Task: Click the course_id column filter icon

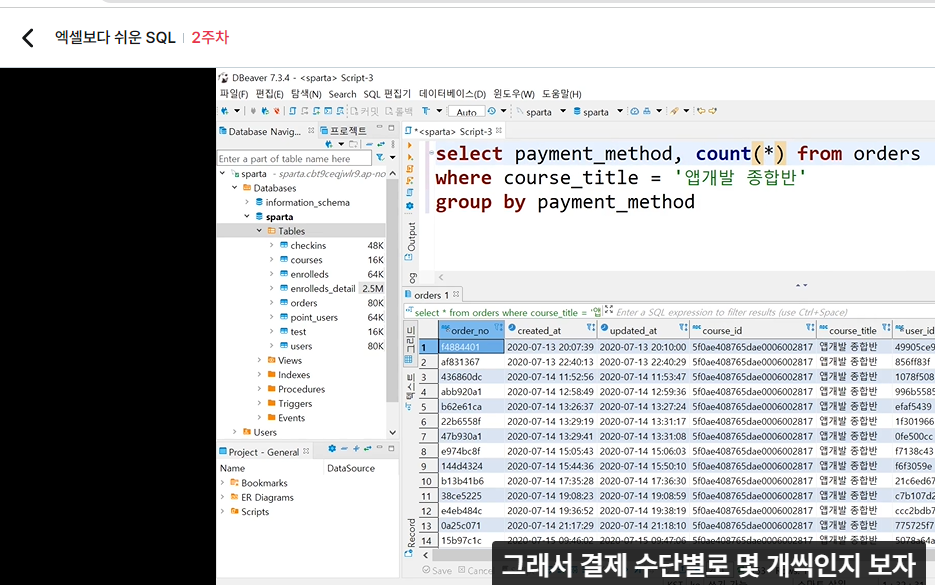Action: coord(810,327)
